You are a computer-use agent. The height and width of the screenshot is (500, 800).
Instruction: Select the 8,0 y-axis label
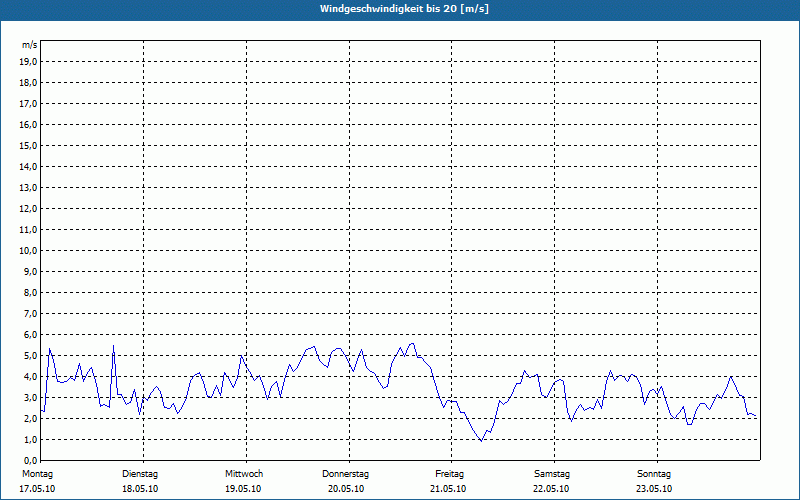point(31,292)
